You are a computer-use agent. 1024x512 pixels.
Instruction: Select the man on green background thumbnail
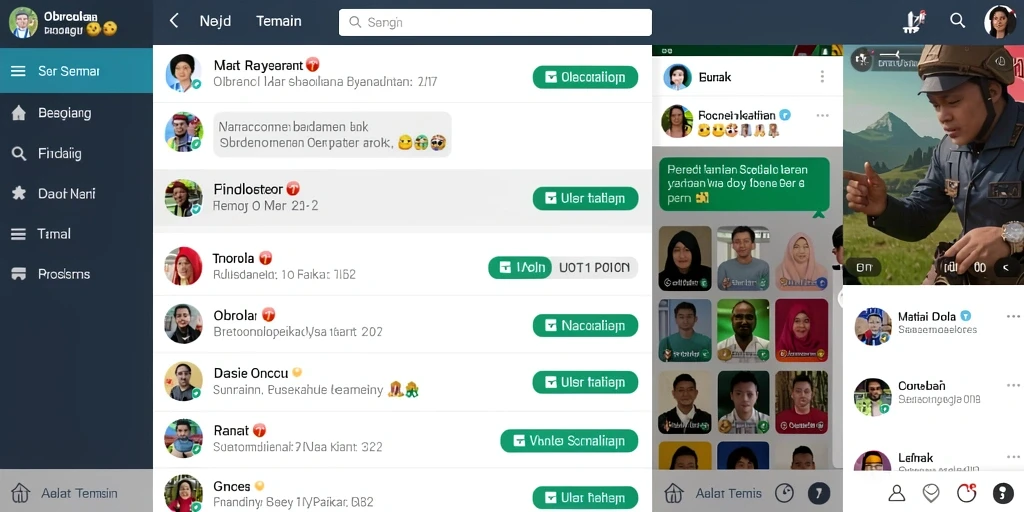point(743,330)
